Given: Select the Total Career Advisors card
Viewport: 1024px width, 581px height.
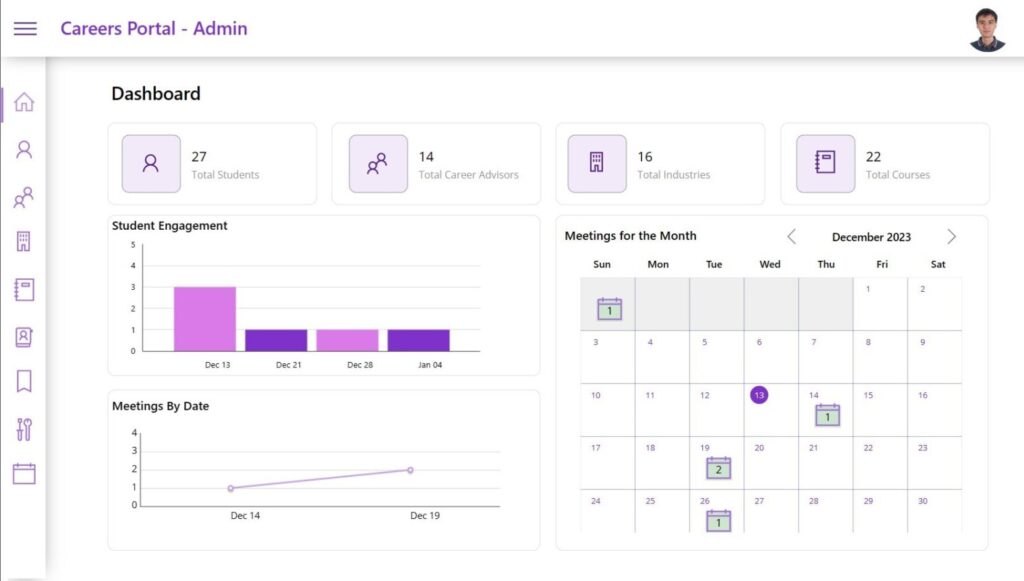Looking at the screenshot, I should (436, 164).
